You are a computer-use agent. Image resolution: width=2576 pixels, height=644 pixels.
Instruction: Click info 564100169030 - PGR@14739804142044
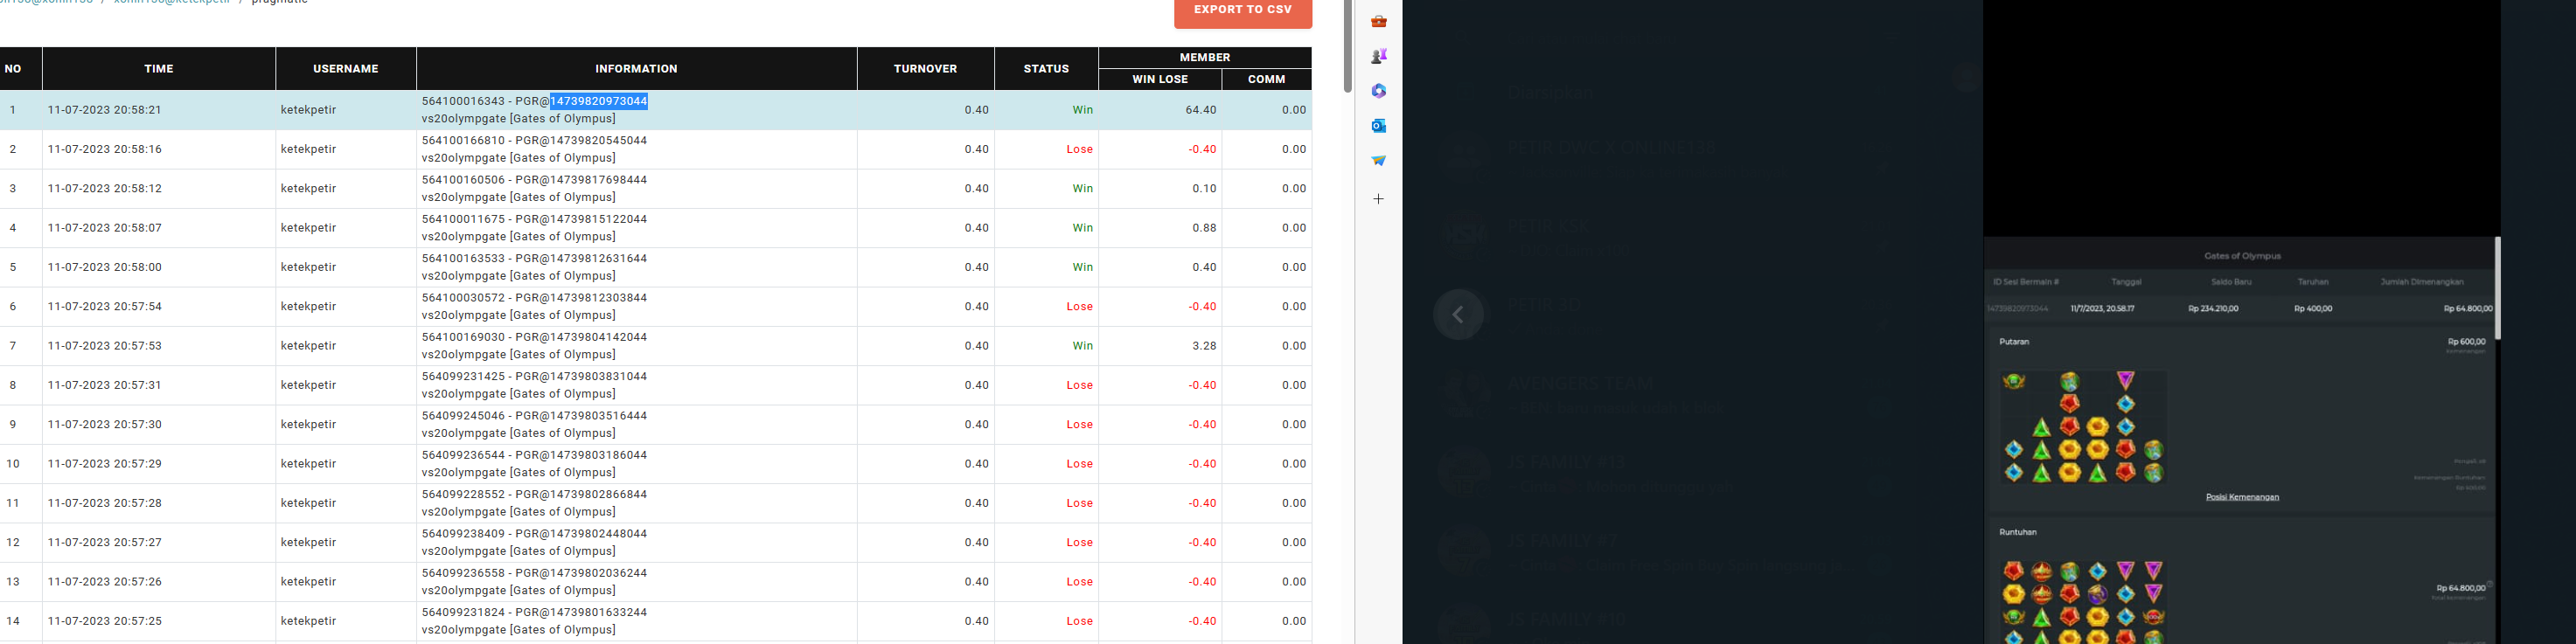coord(534,337)
